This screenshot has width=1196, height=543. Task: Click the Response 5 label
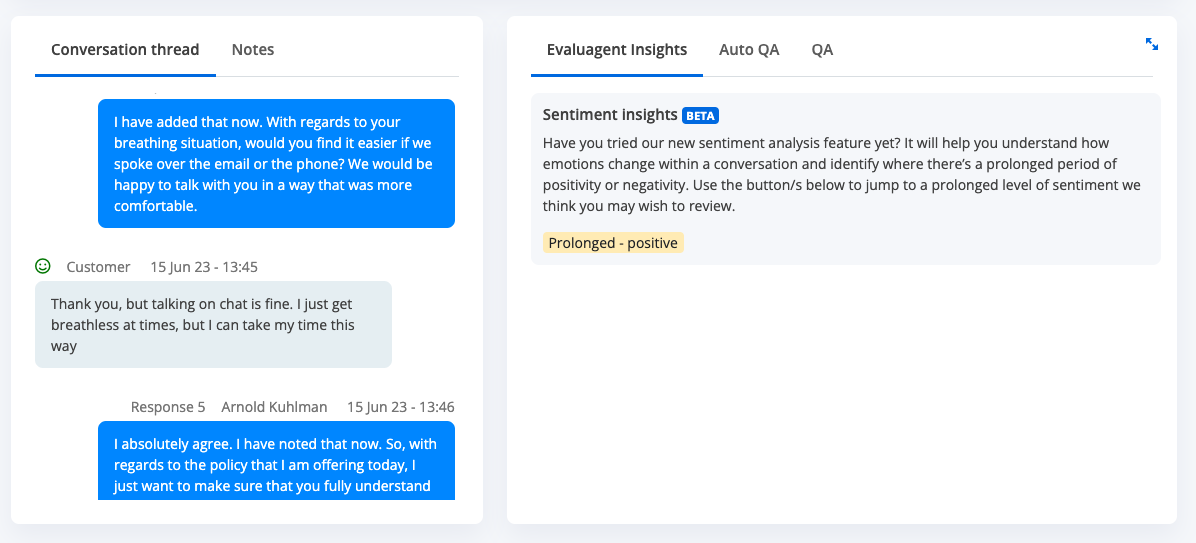click(168, 406)
